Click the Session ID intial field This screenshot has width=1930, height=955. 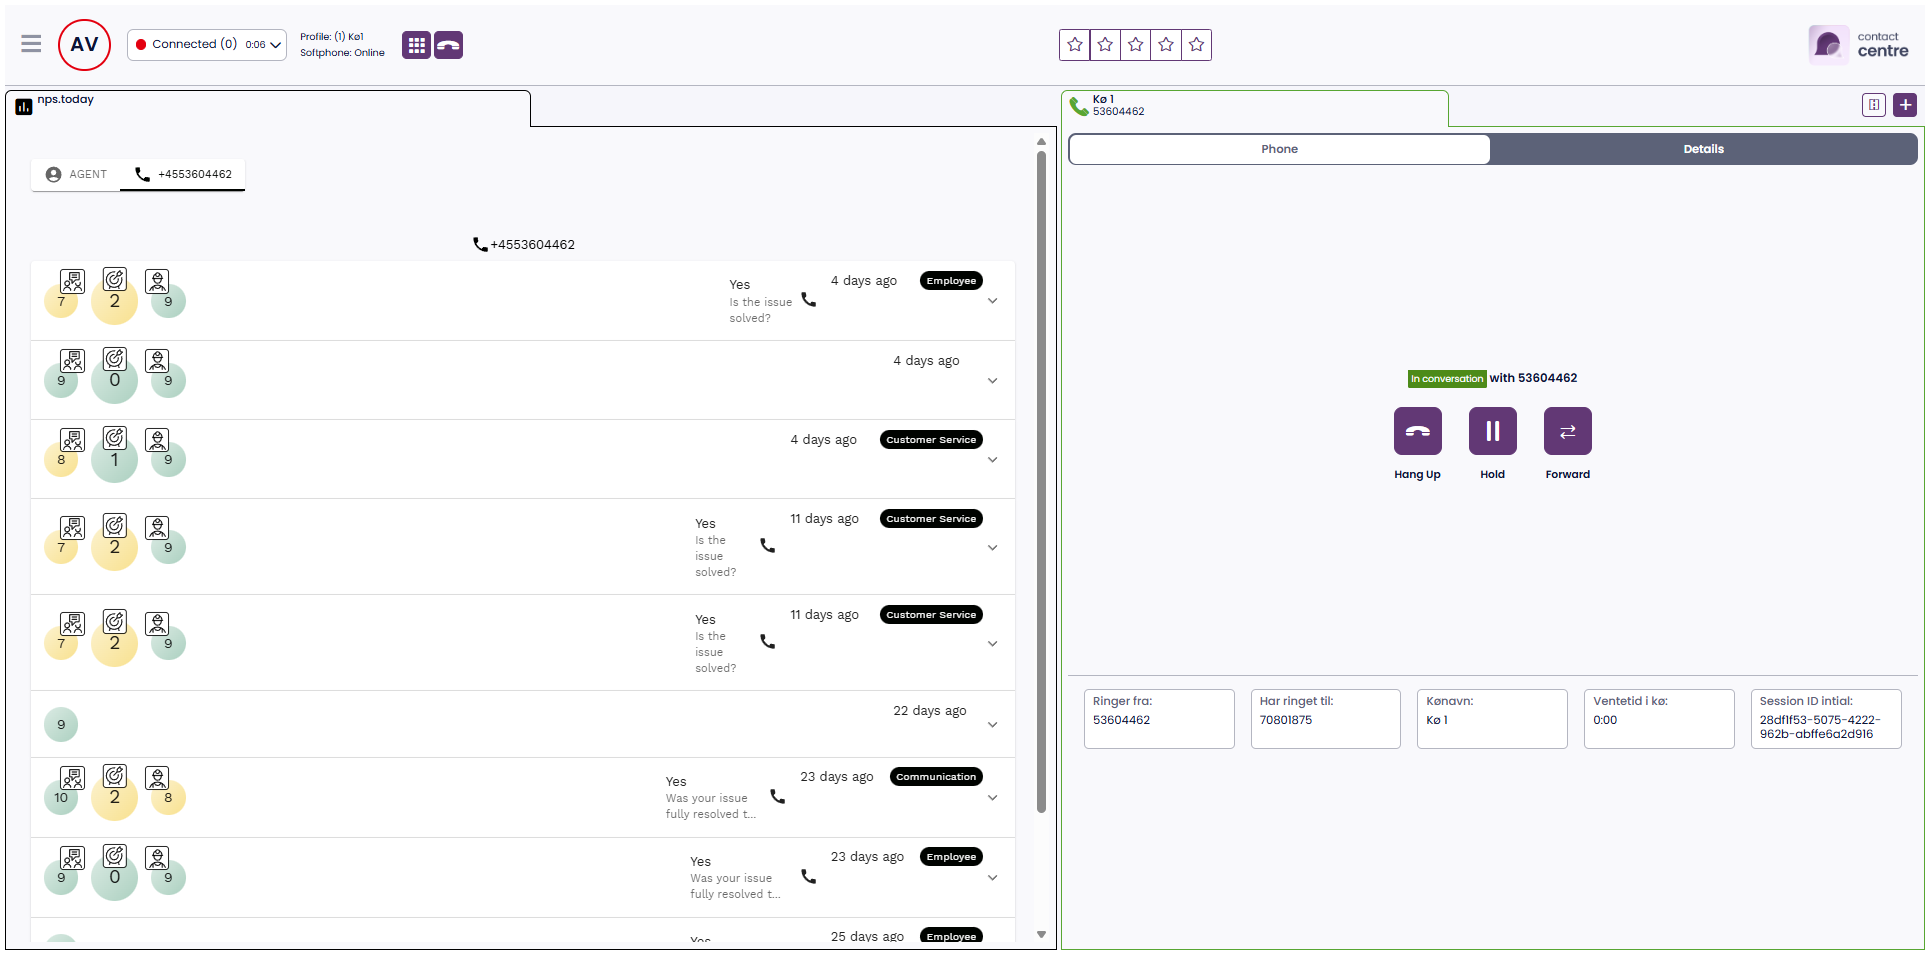[x=1824, y=718]
